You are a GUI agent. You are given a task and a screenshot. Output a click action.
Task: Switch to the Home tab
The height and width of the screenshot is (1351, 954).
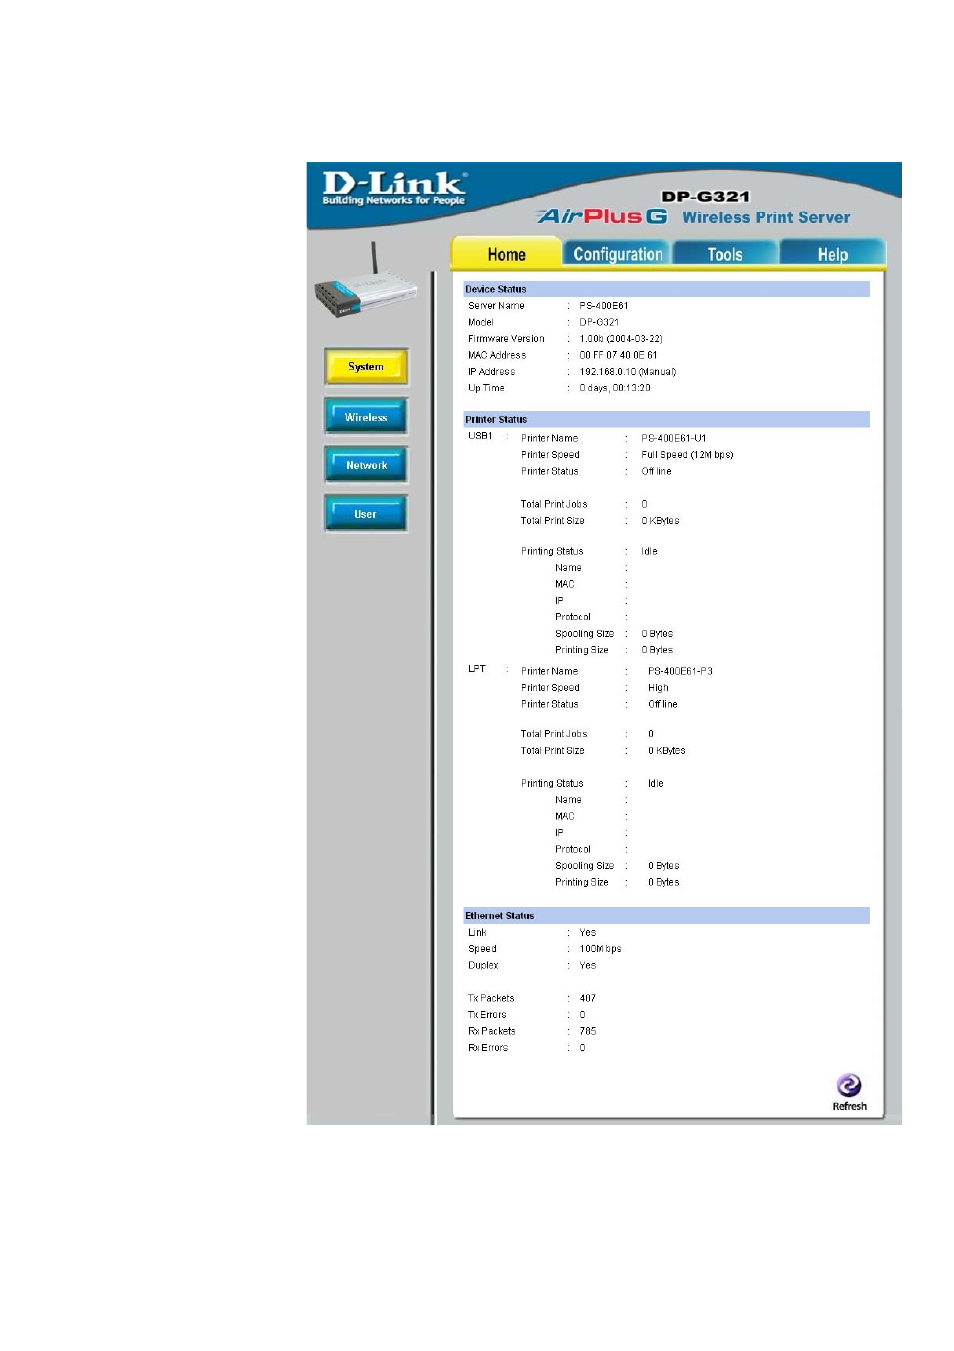click(x=506, y=254)
